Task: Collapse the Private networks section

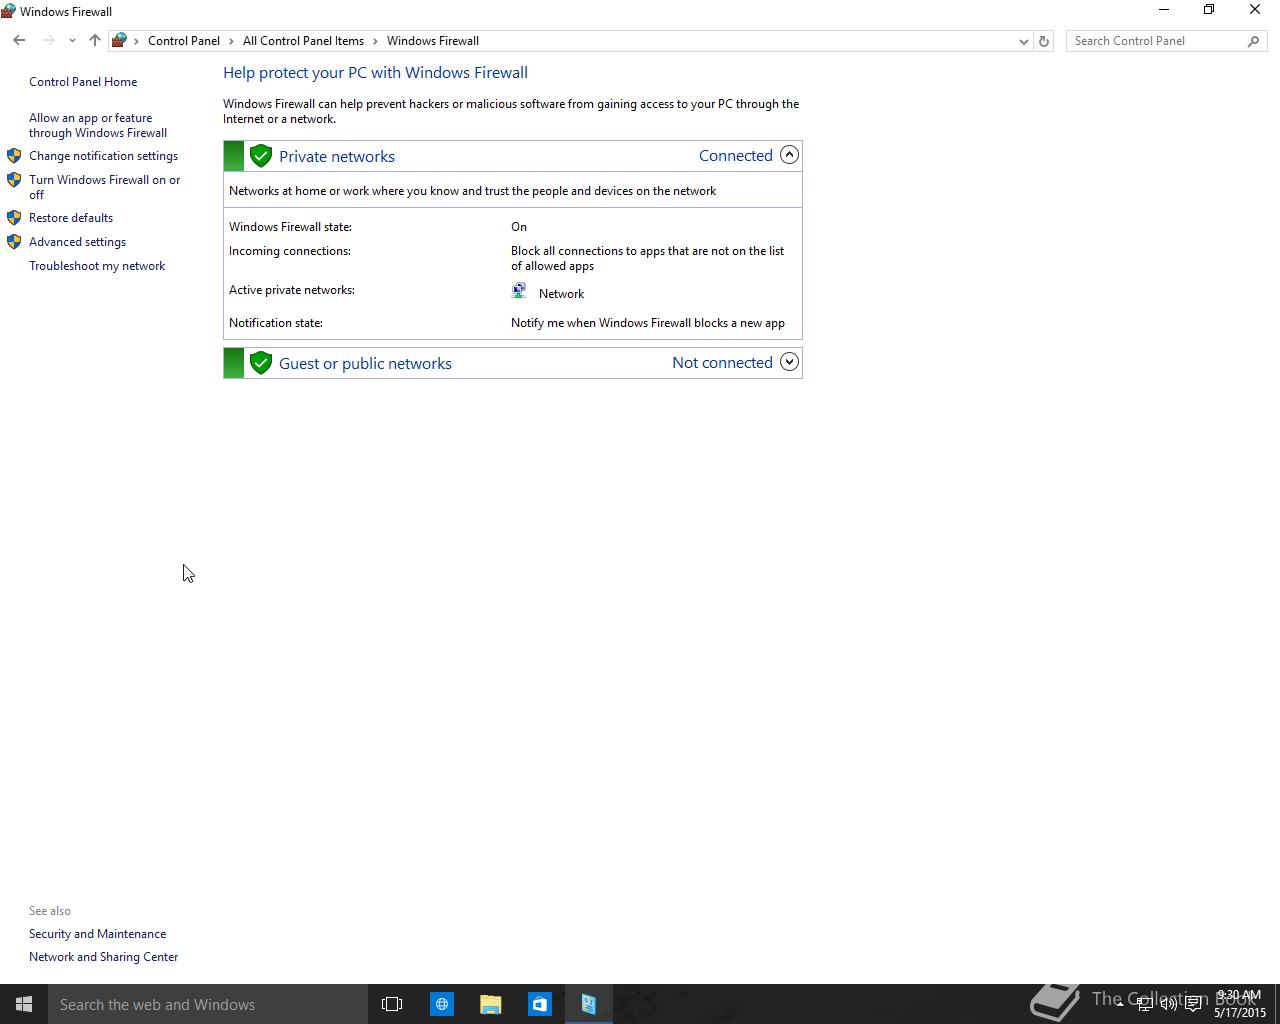Action: point(789,155)
